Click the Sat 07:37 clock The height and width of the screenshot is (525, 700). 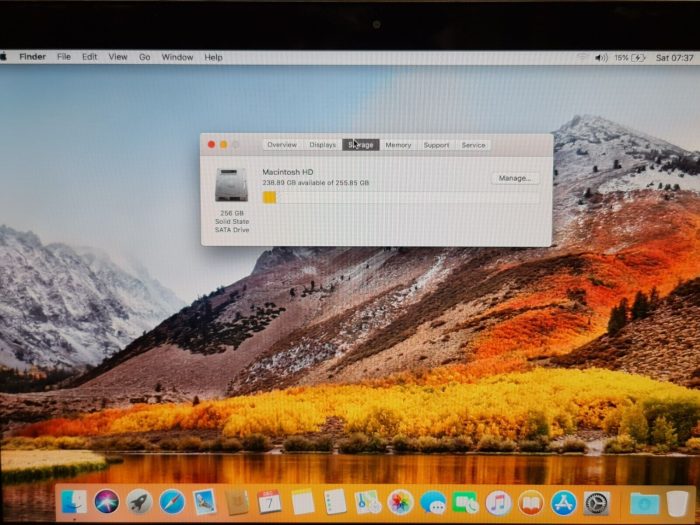coord(674,58)
